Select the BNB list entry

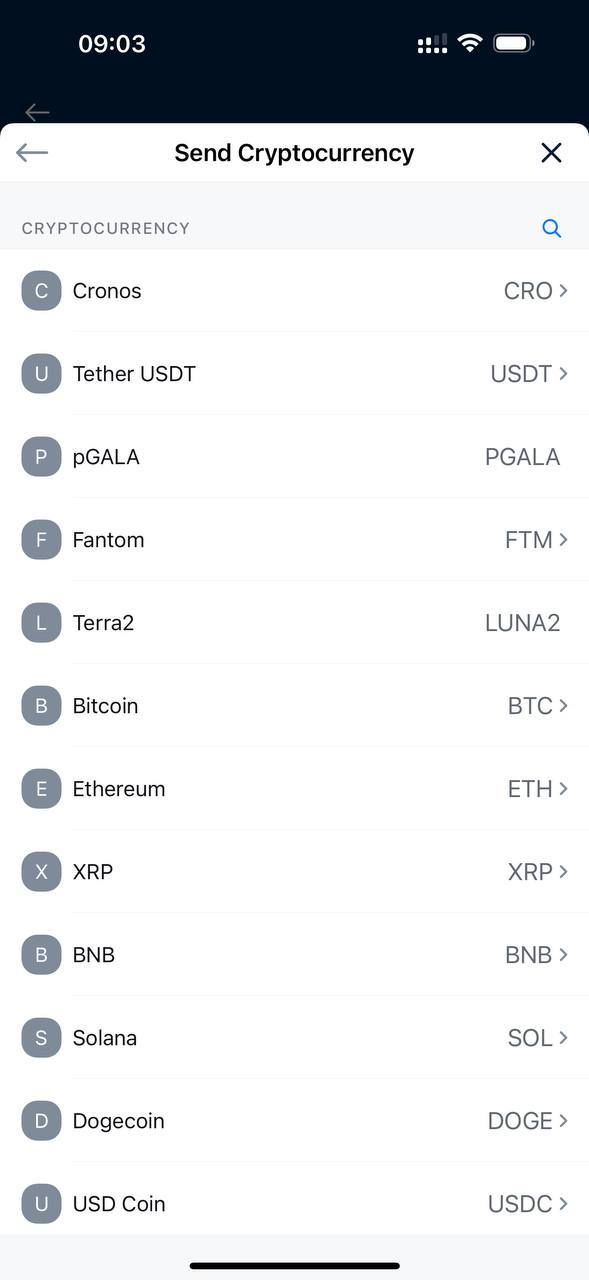pyautogui.click(x=294, y=955)
